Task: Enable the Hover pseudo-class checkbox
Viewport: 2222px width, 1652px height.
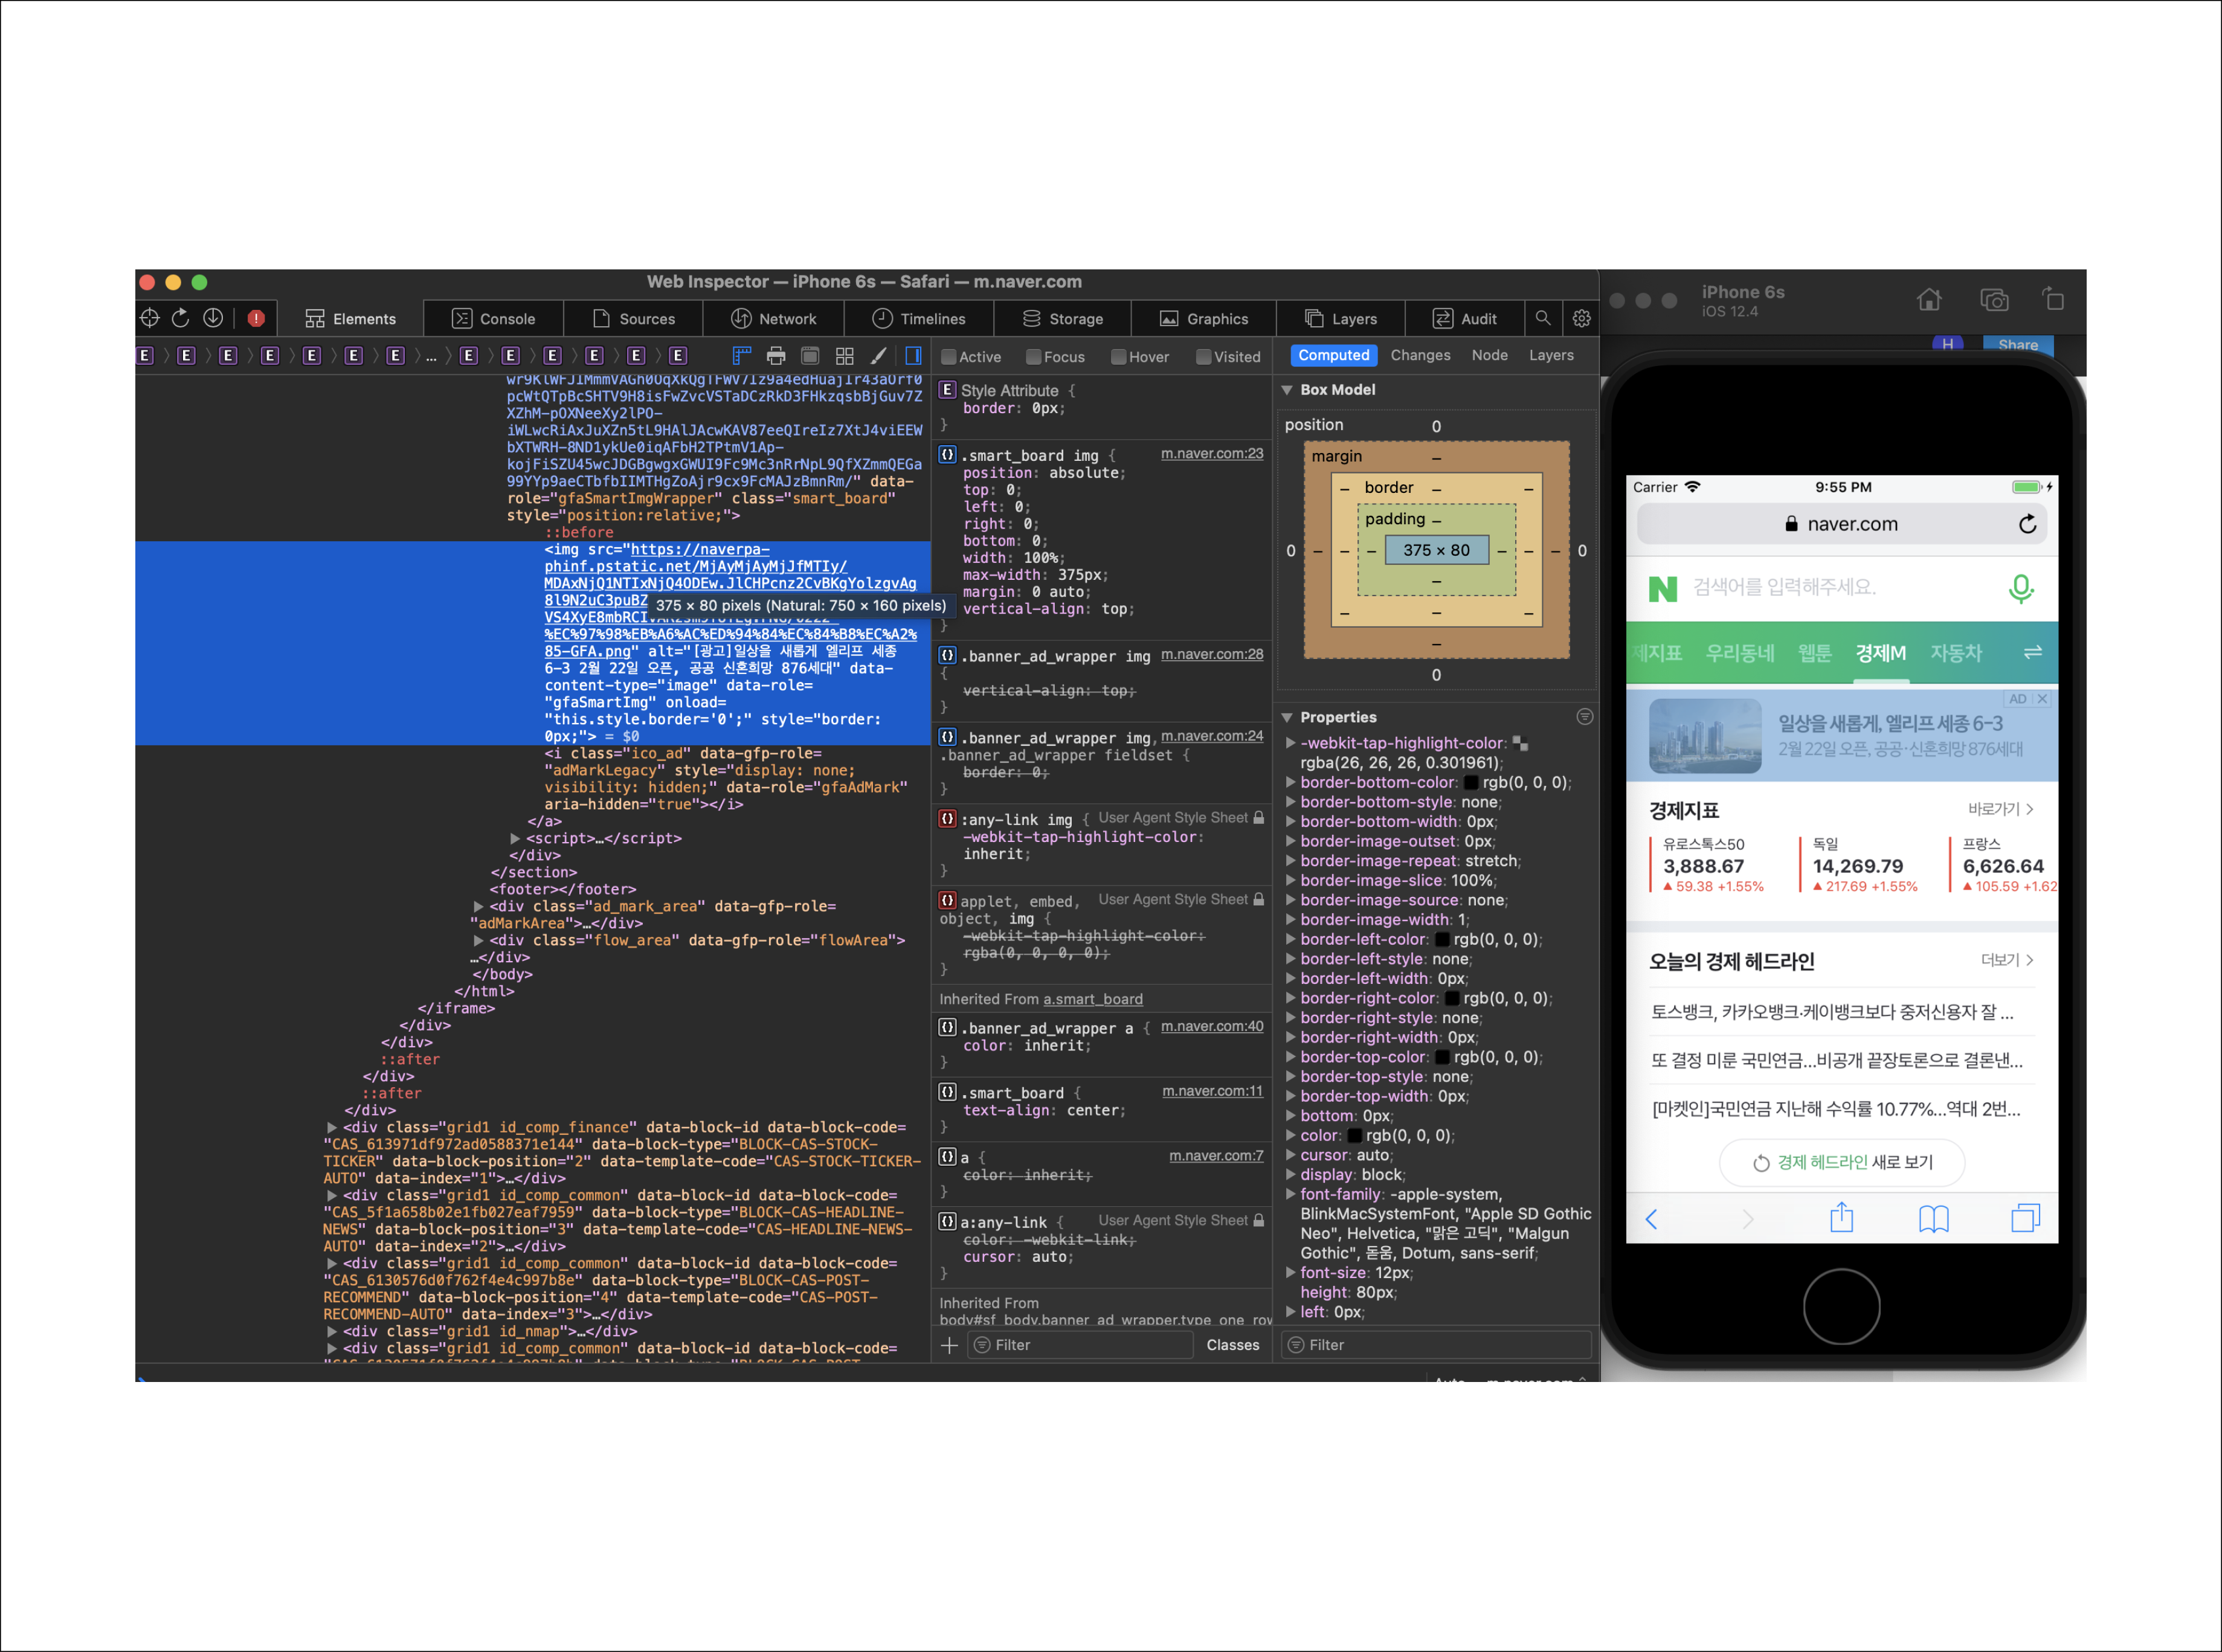Action: pos(1119,357)
